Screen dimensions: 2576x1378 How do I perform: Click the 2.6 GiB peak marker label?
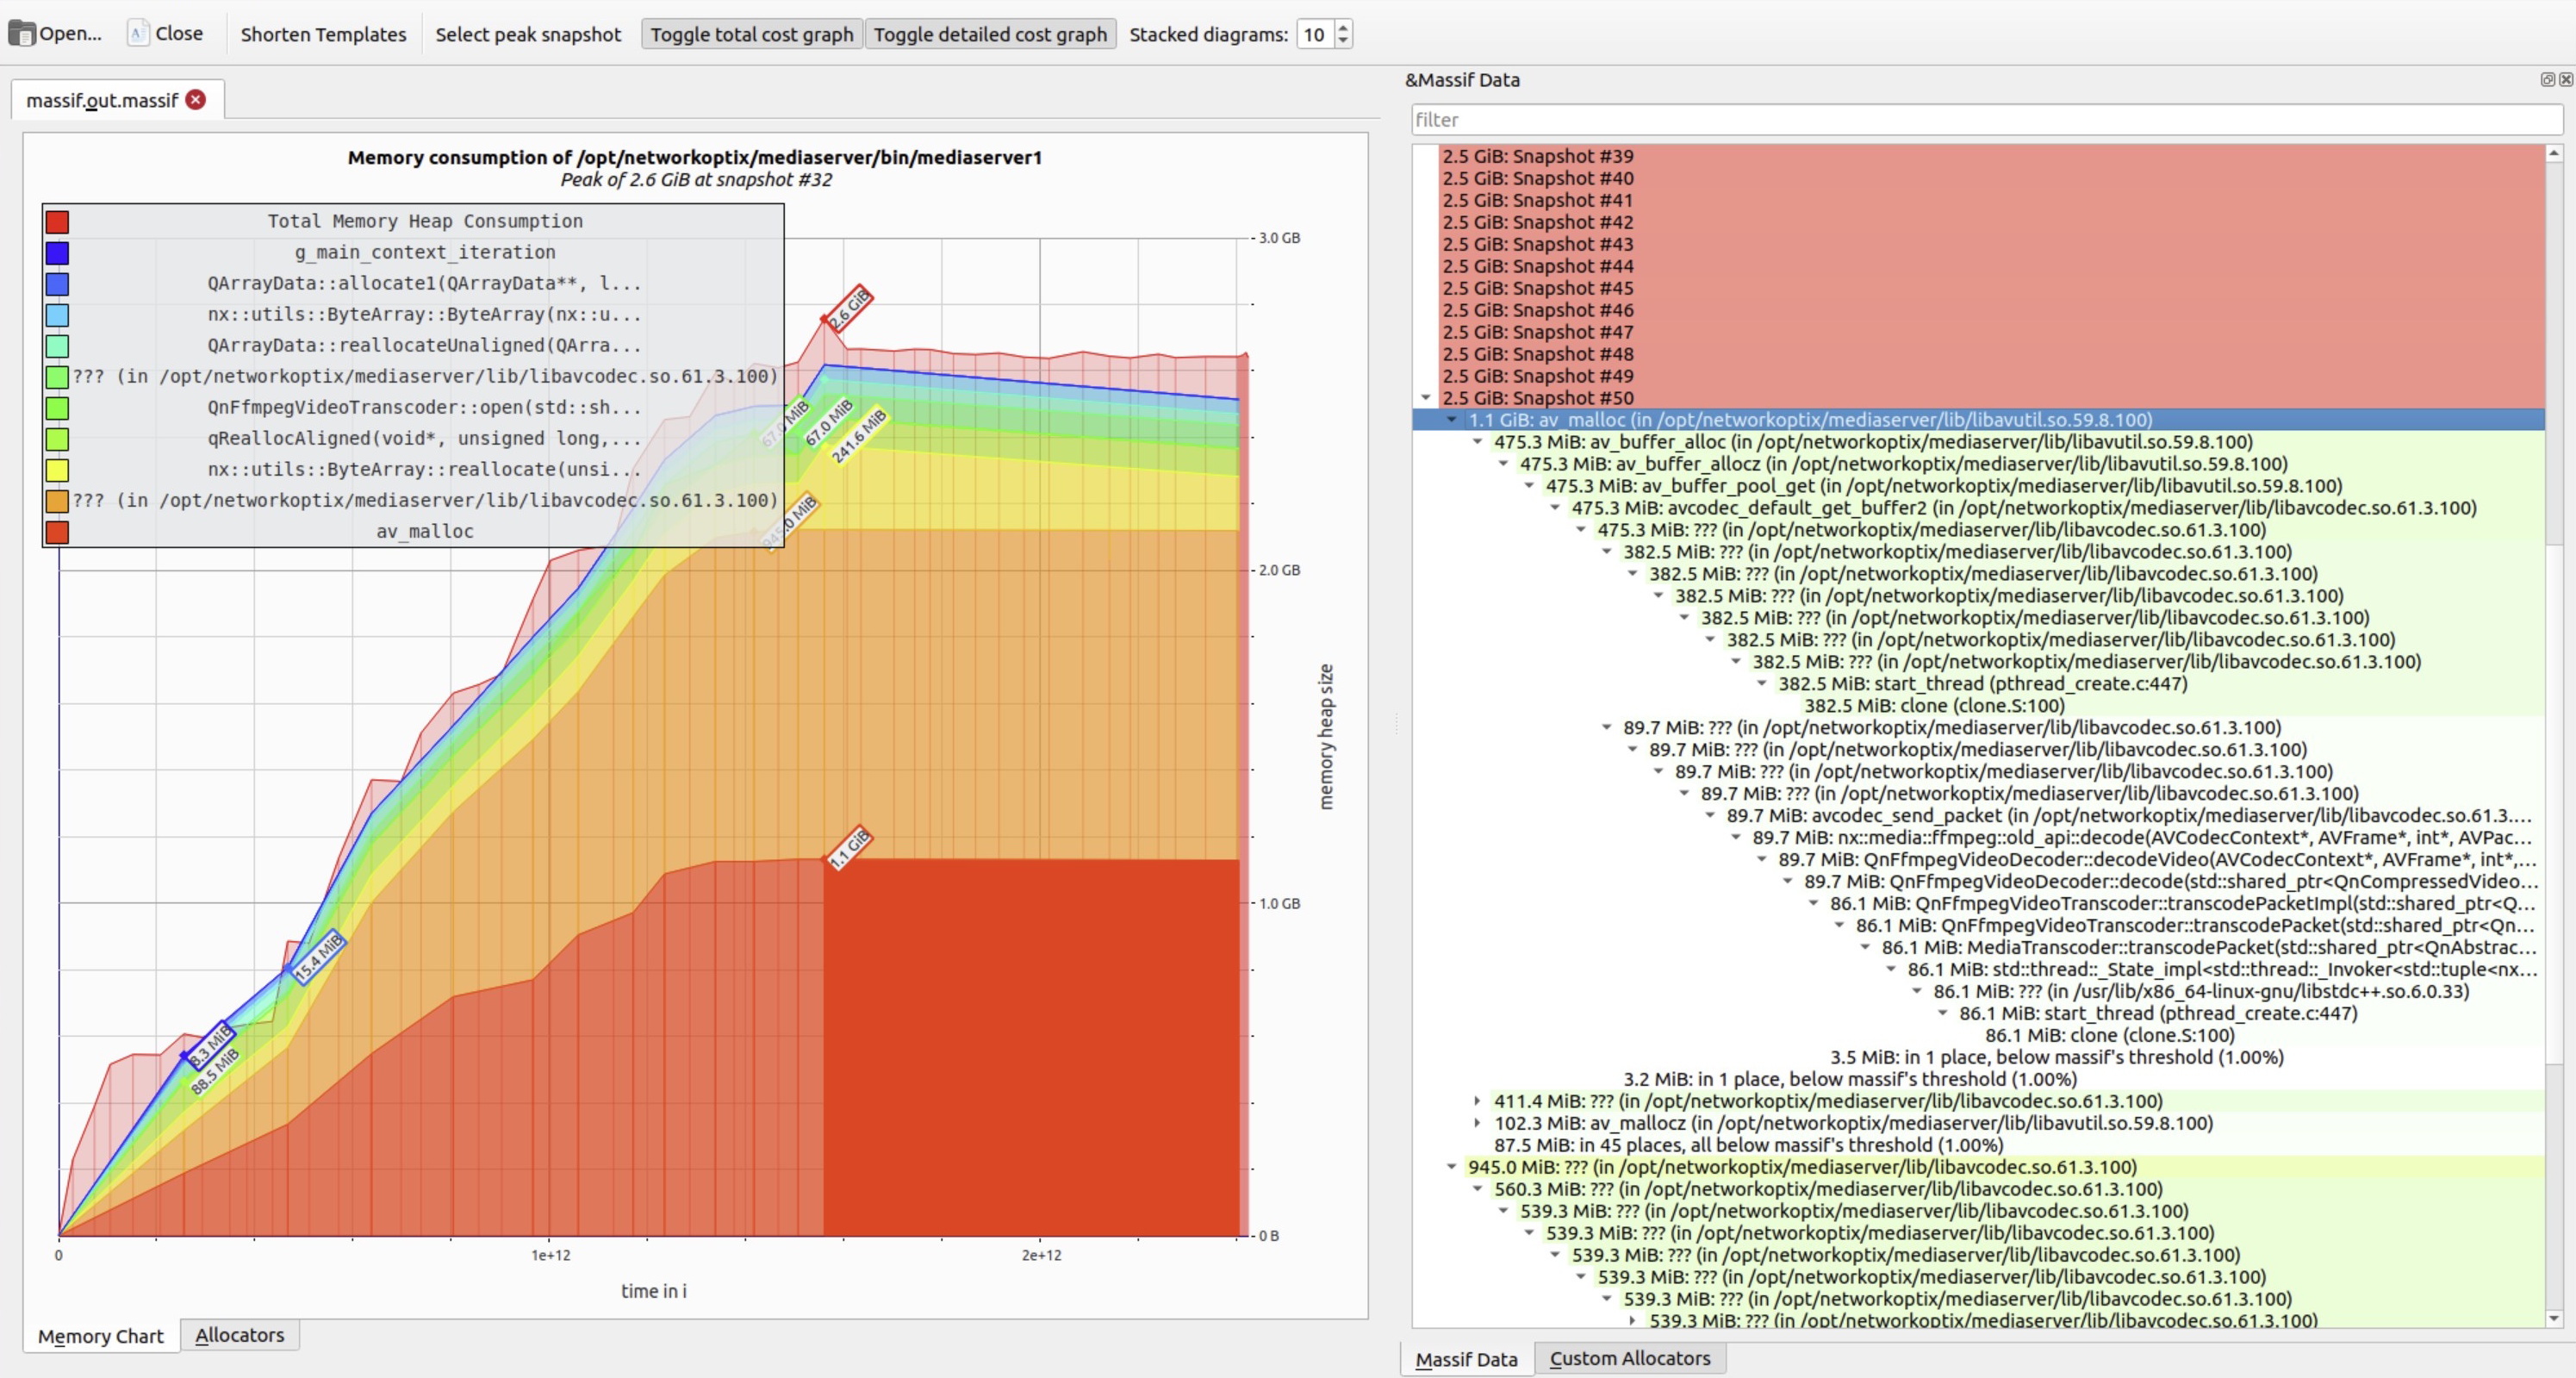[x=850, y=309]
